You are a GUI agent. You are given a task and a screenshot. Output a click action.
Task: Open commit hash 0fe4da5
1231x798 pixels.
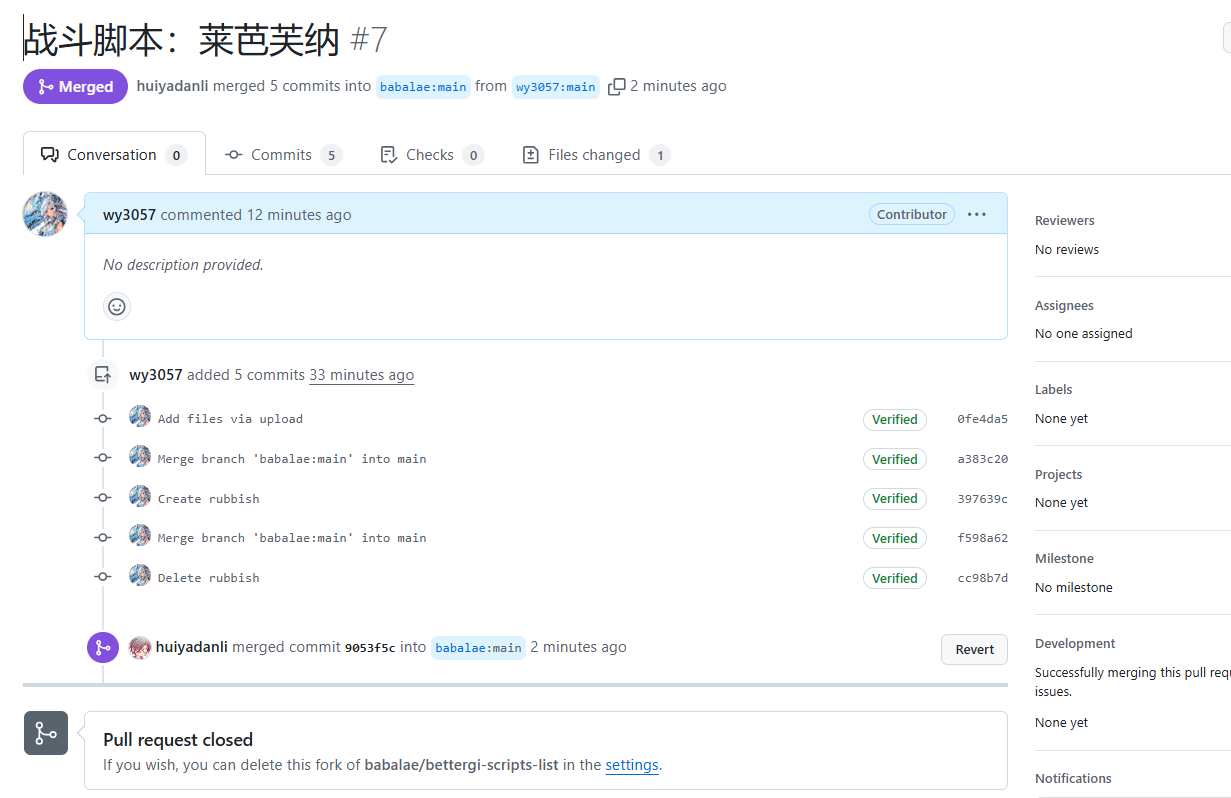tap(982, 419)
